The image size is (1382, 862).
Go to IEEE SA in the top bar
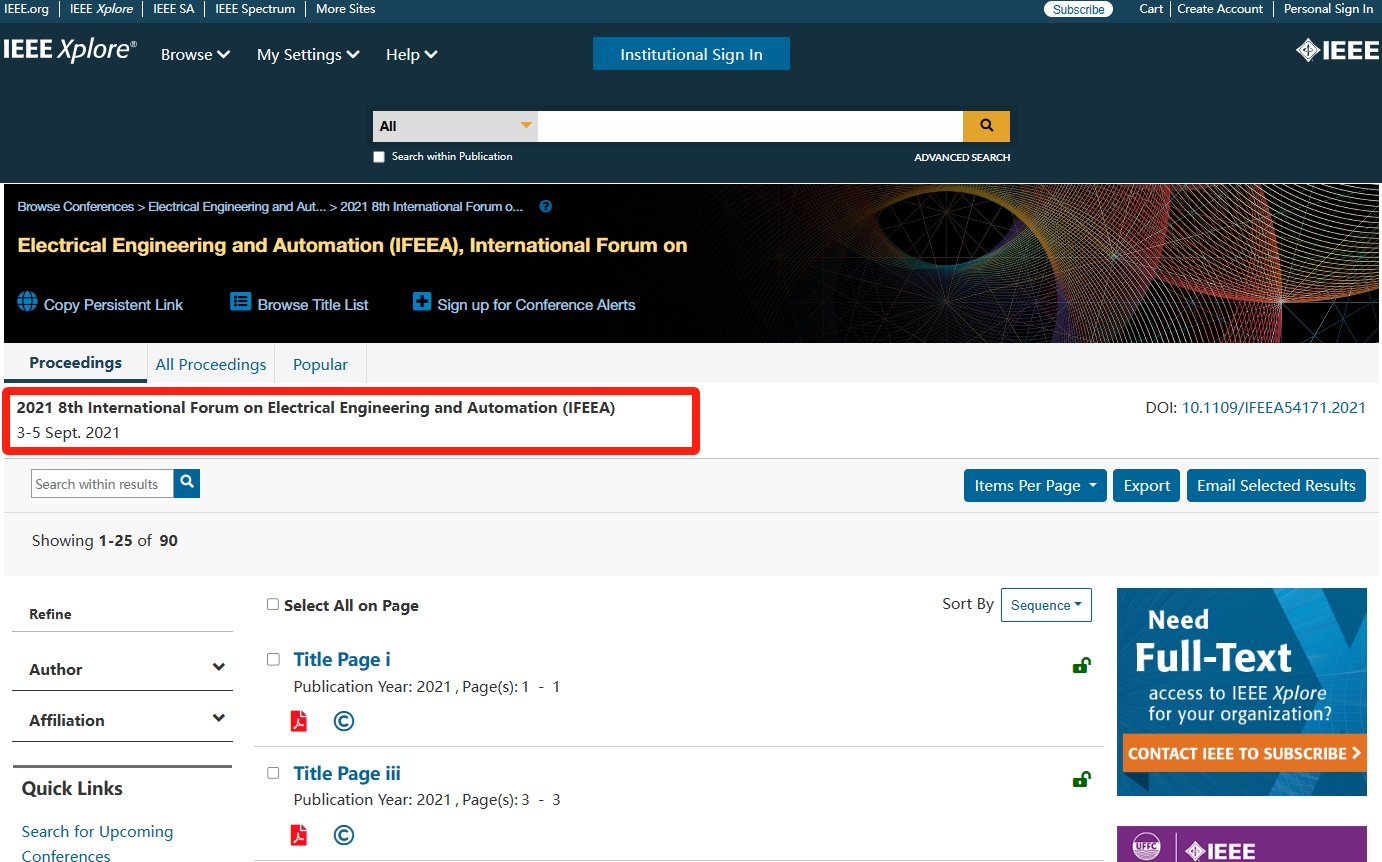pyautogui.click(x=174, y=9)
